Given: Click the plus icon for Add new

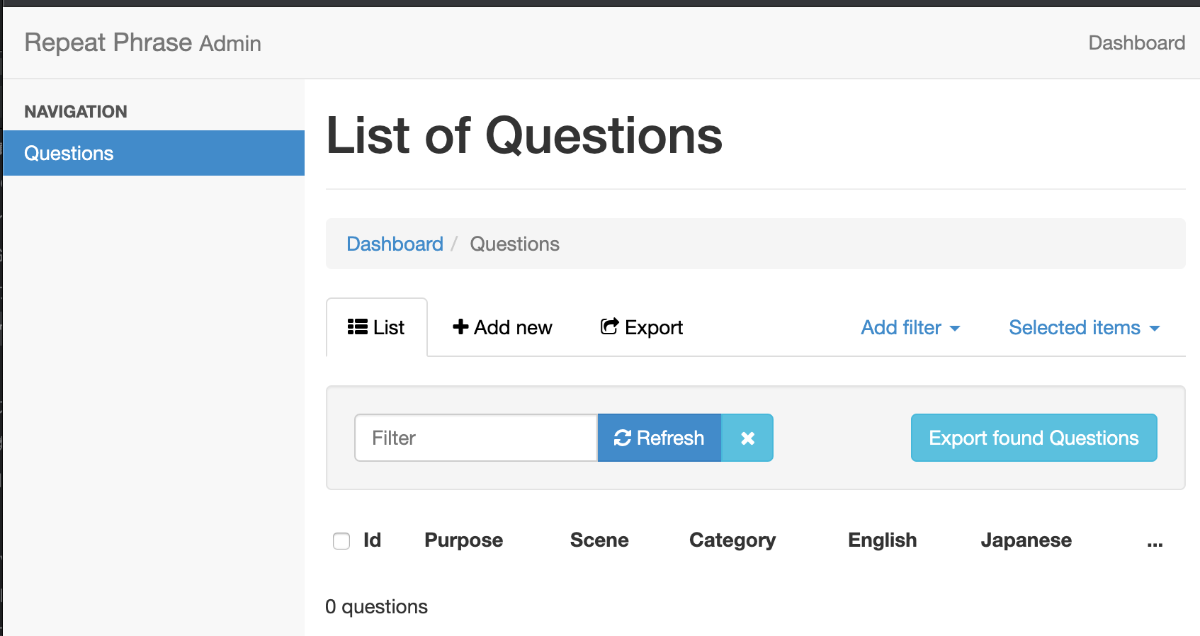Looking at the screenshot, I should click(x=460, y=327).
